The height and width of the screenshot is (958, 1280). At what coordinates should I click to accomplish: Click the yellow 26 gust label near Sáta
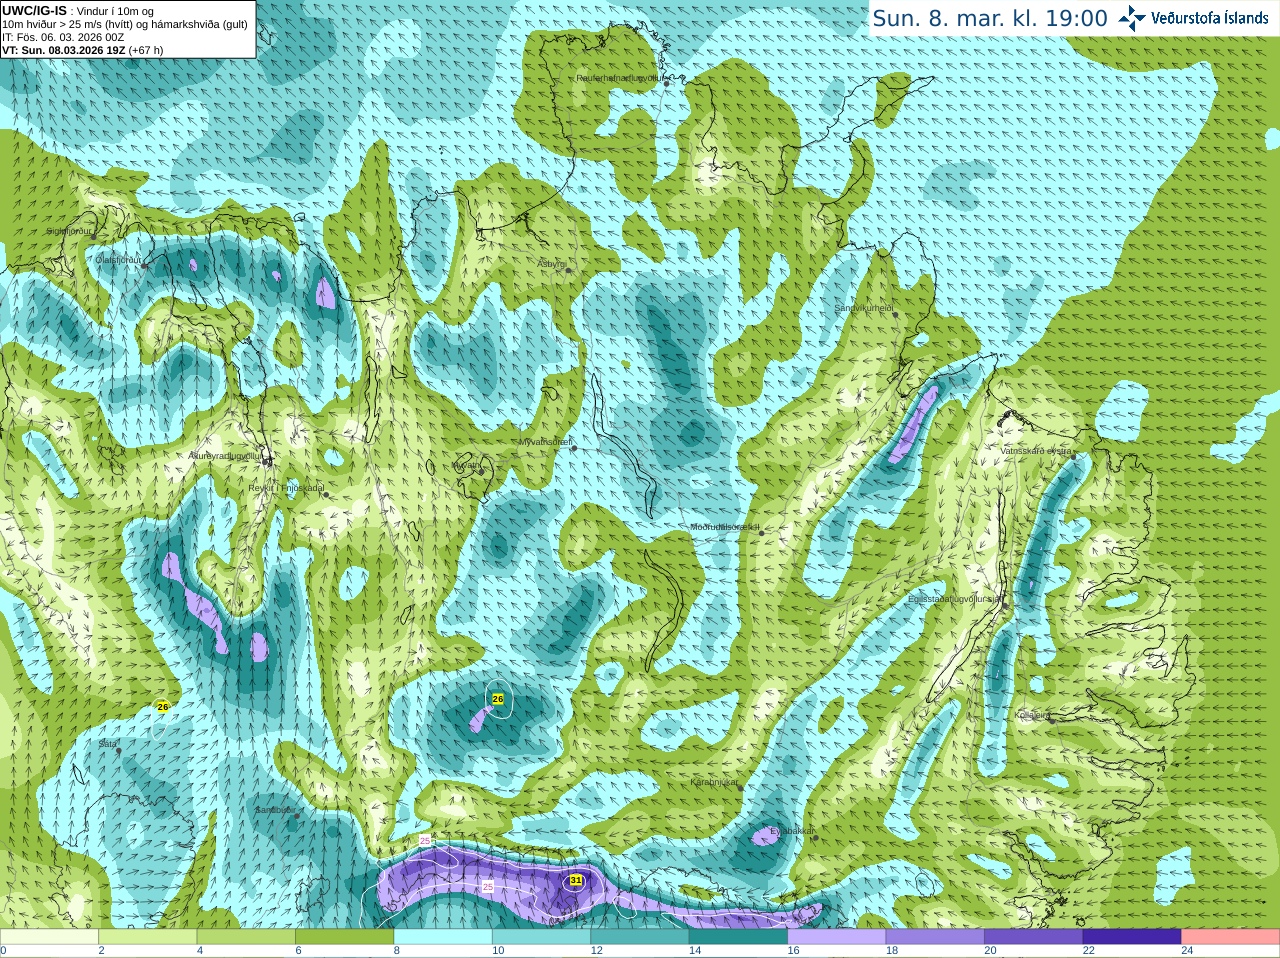[x=162, y=706]
